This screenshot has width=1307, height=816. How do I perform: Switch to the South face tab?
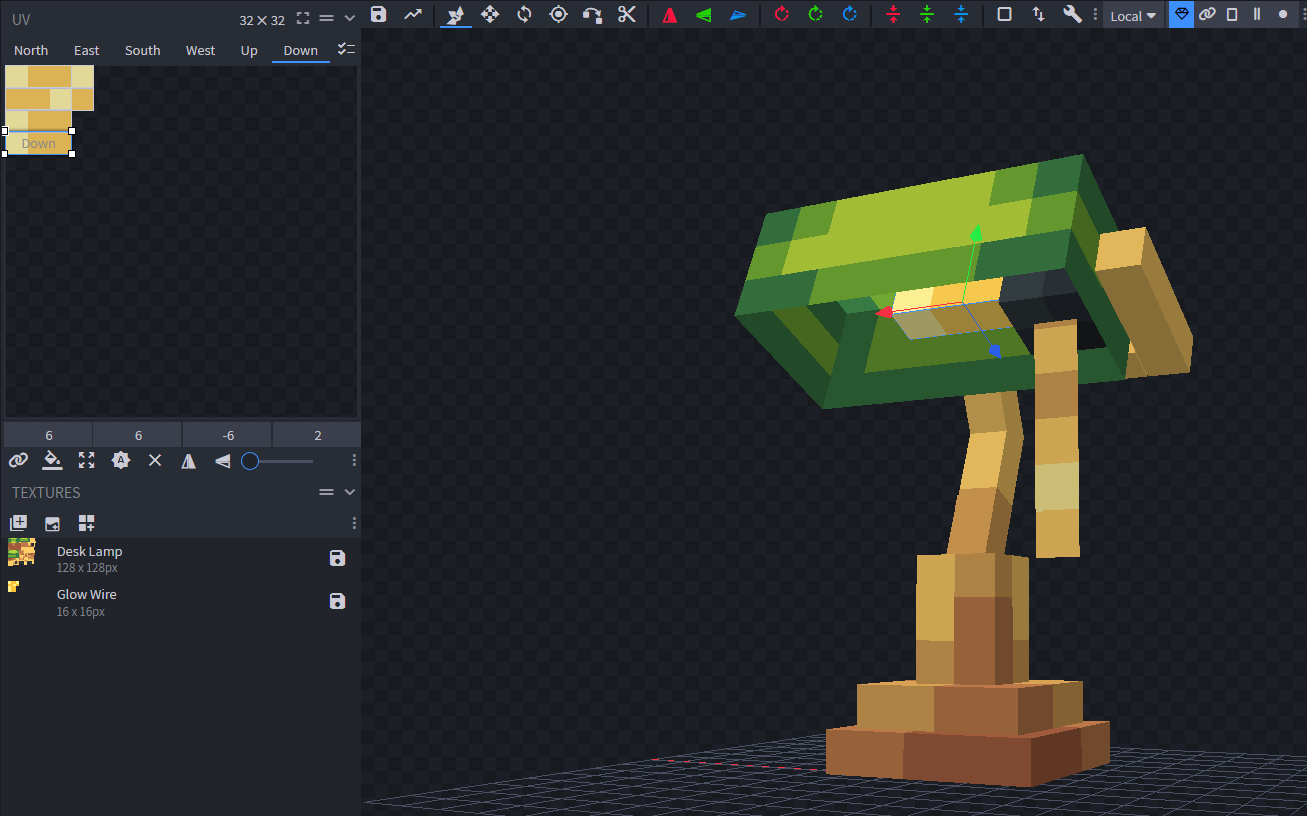143,50
